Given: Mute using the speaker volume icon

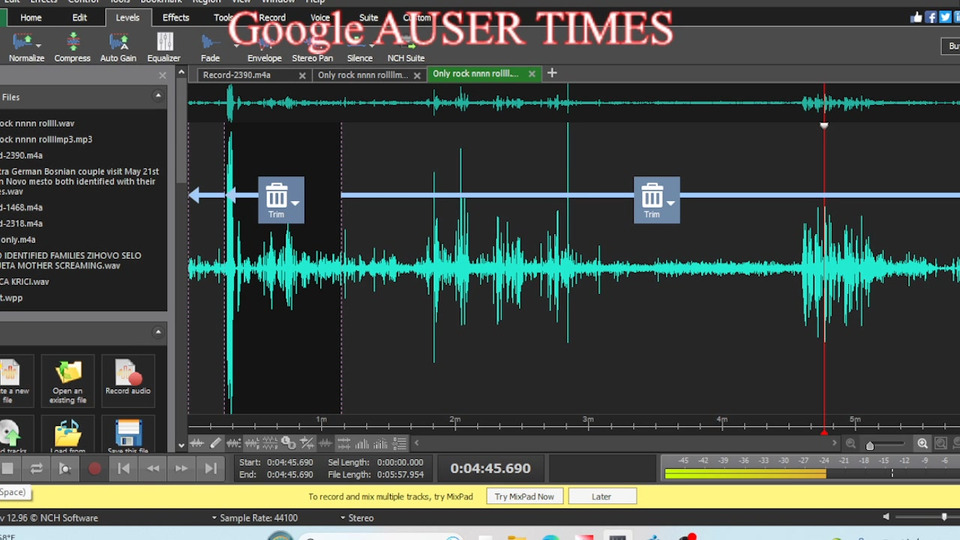Looking at the screenshot, I should [x=886, y=517].
